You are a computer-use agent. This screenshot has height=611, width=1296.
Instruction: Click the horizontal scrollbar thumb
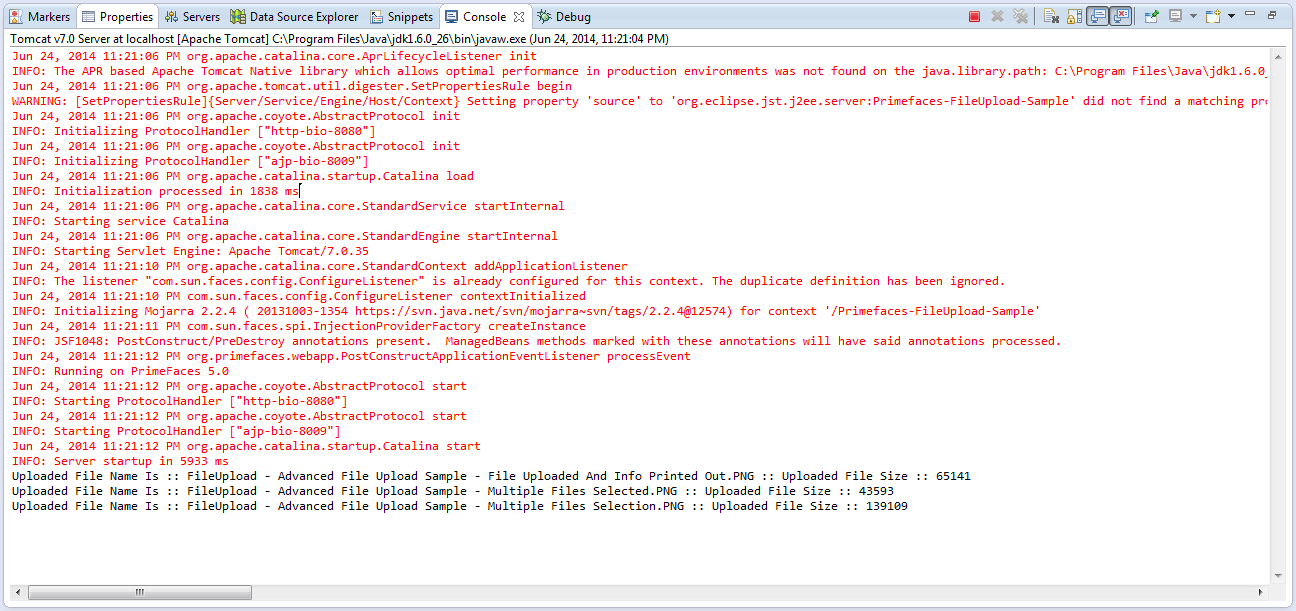pos(137,592)
